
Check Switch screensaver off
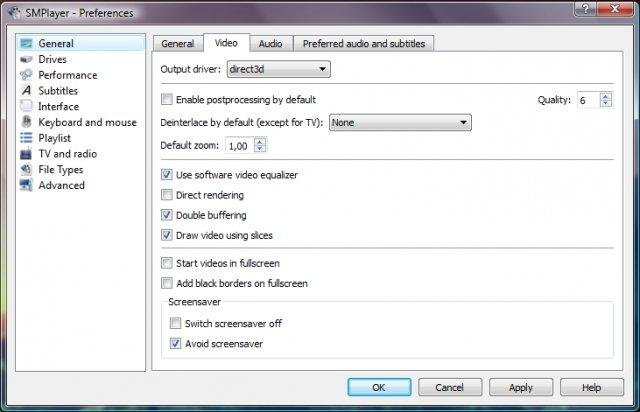[175, 323]
